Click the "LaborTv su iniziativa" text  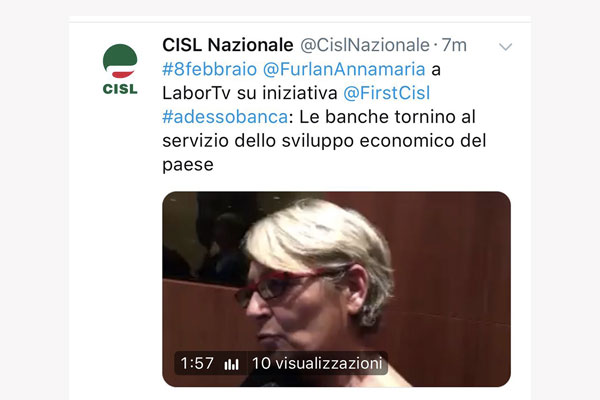point(249,93)
